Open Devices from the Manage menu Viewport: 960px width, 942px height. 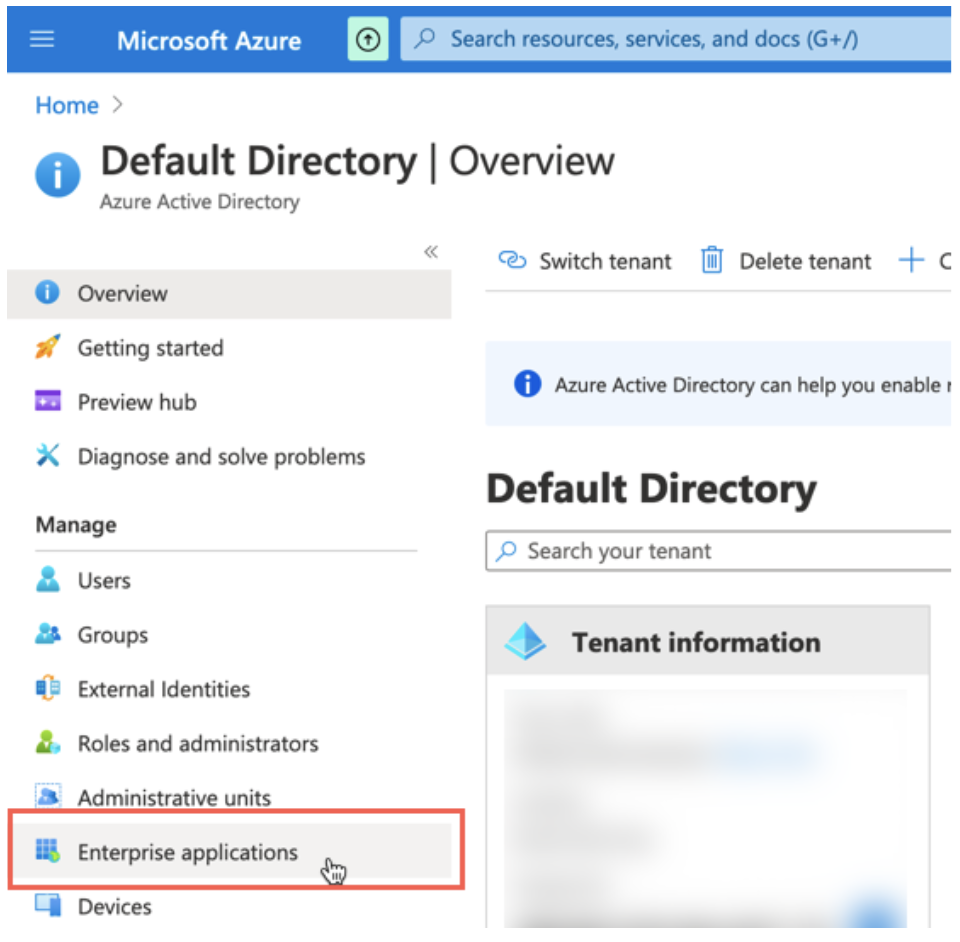coord(114,906)
